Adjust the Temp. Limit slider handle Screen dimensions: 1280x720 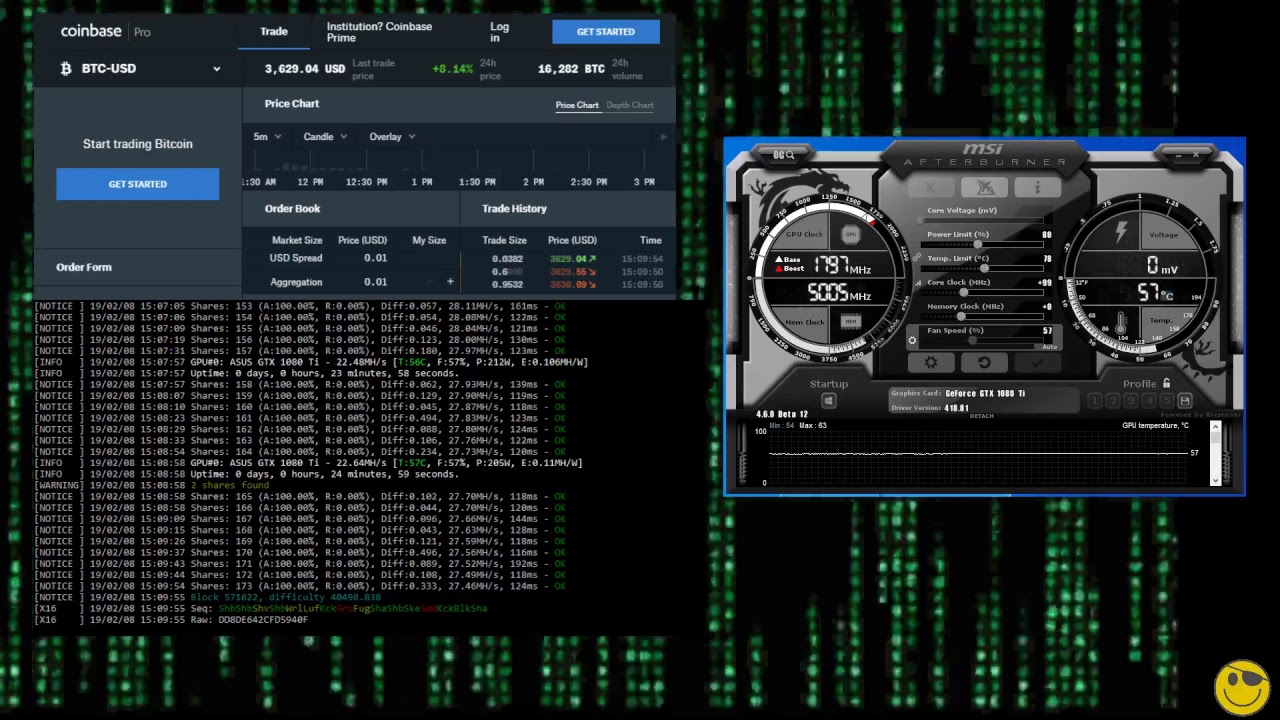(985, 269)
